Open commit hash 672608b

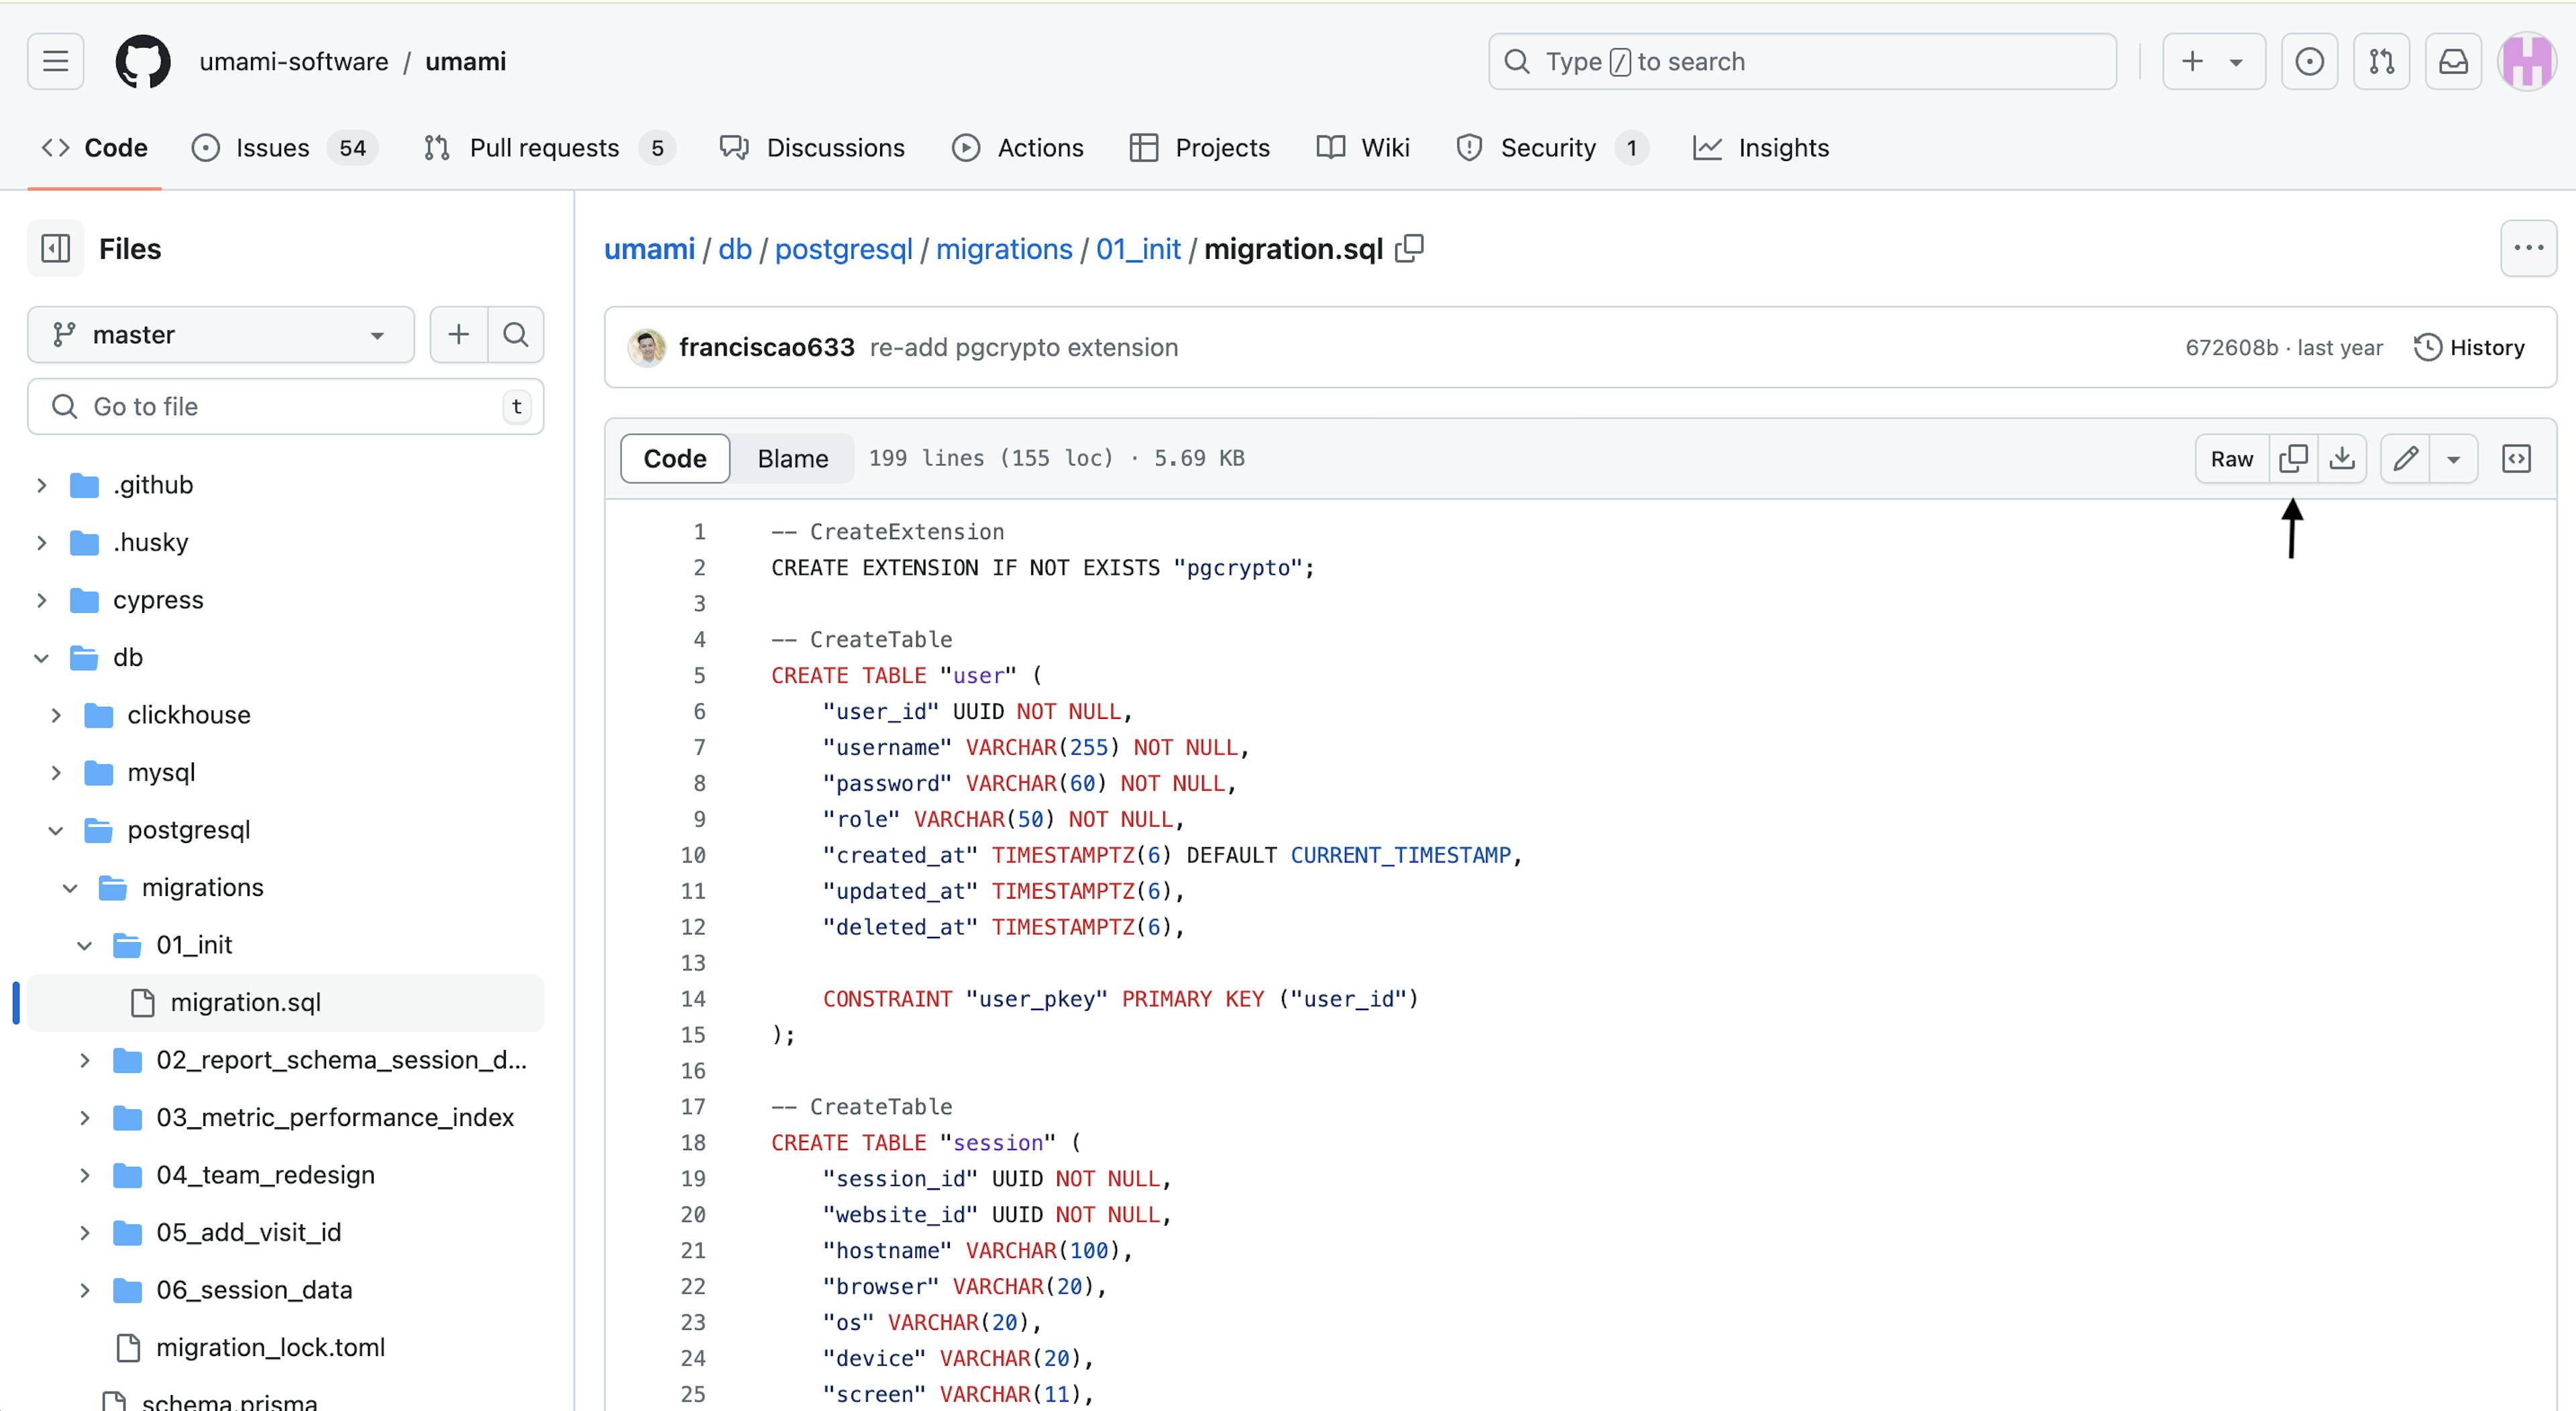(x=2231, y=347)
